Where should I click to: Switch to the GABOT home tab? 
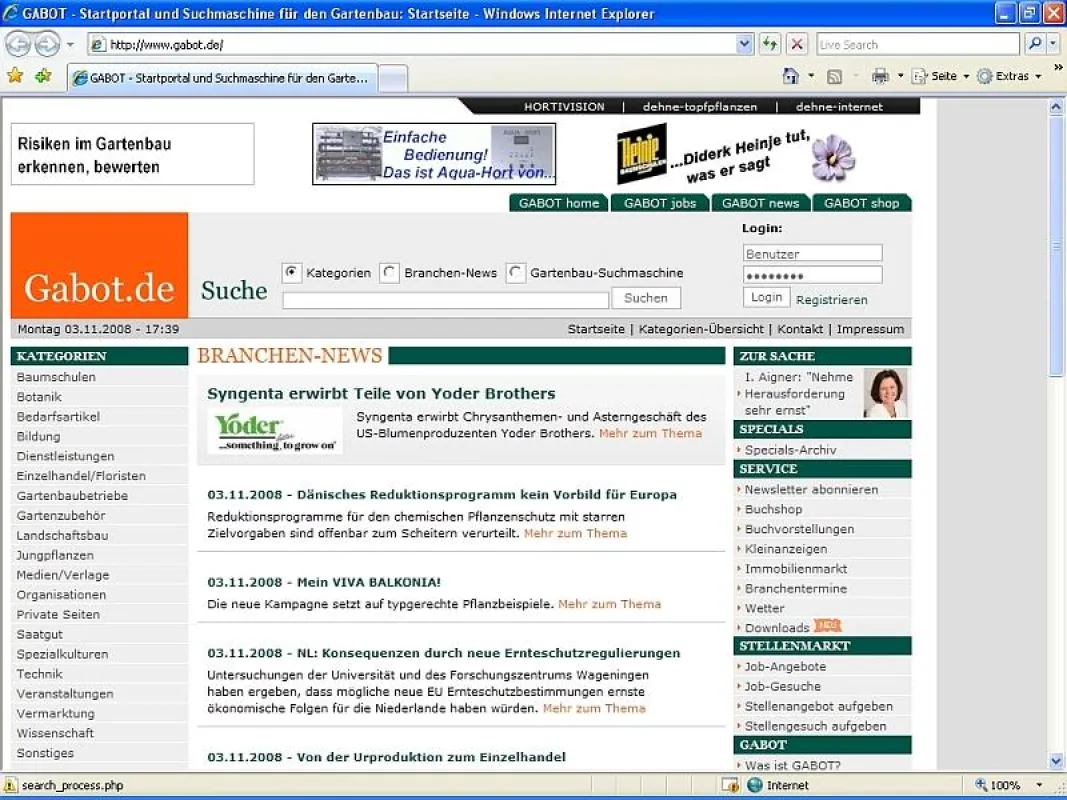[x=559, y=203]
